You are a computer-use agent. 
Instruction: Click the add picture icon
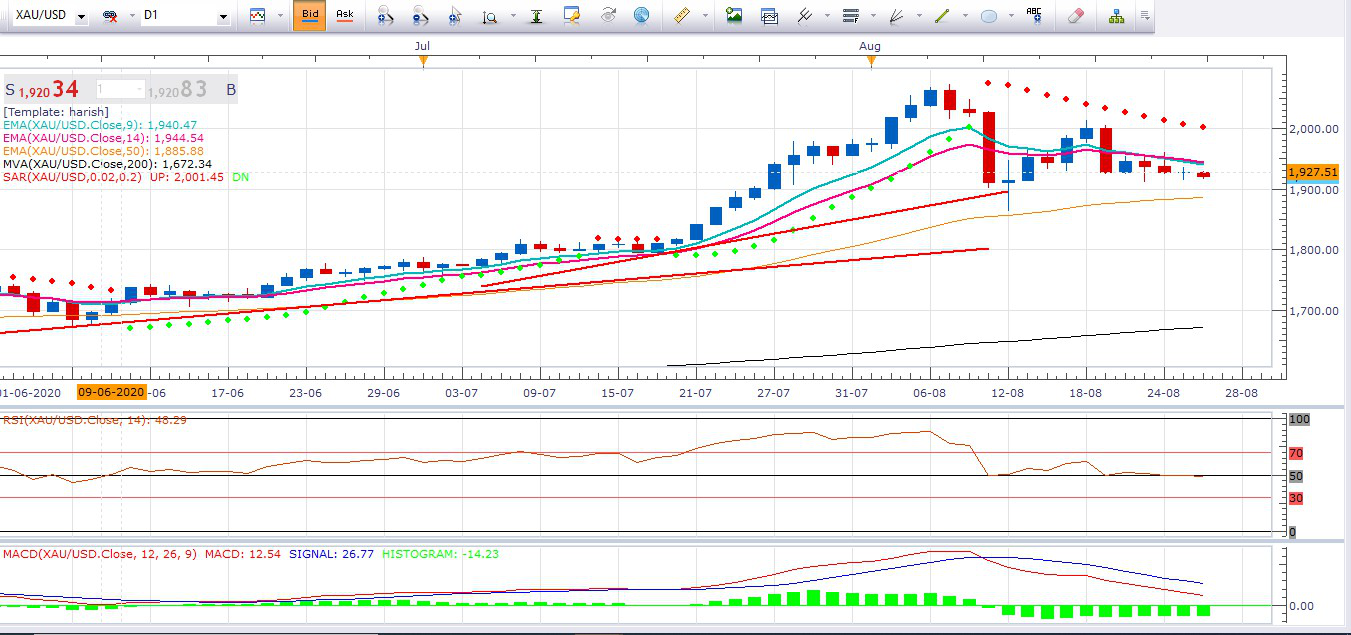point(734,16)
